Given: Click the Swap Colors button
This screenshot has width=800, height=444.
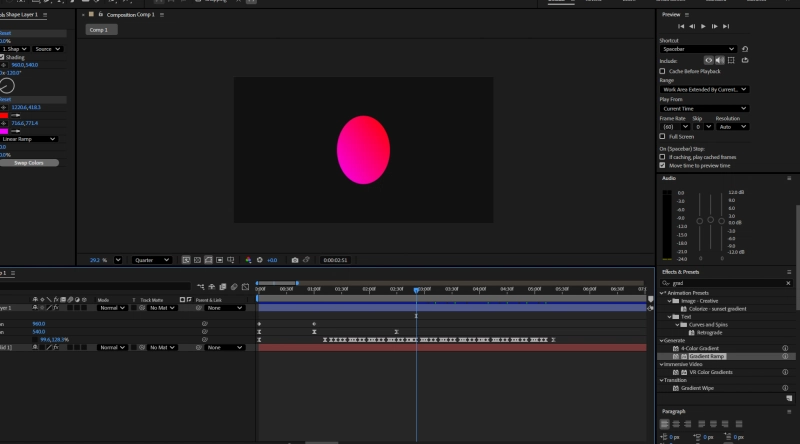Looking at the screenshot, I should [x=29, y=162].
